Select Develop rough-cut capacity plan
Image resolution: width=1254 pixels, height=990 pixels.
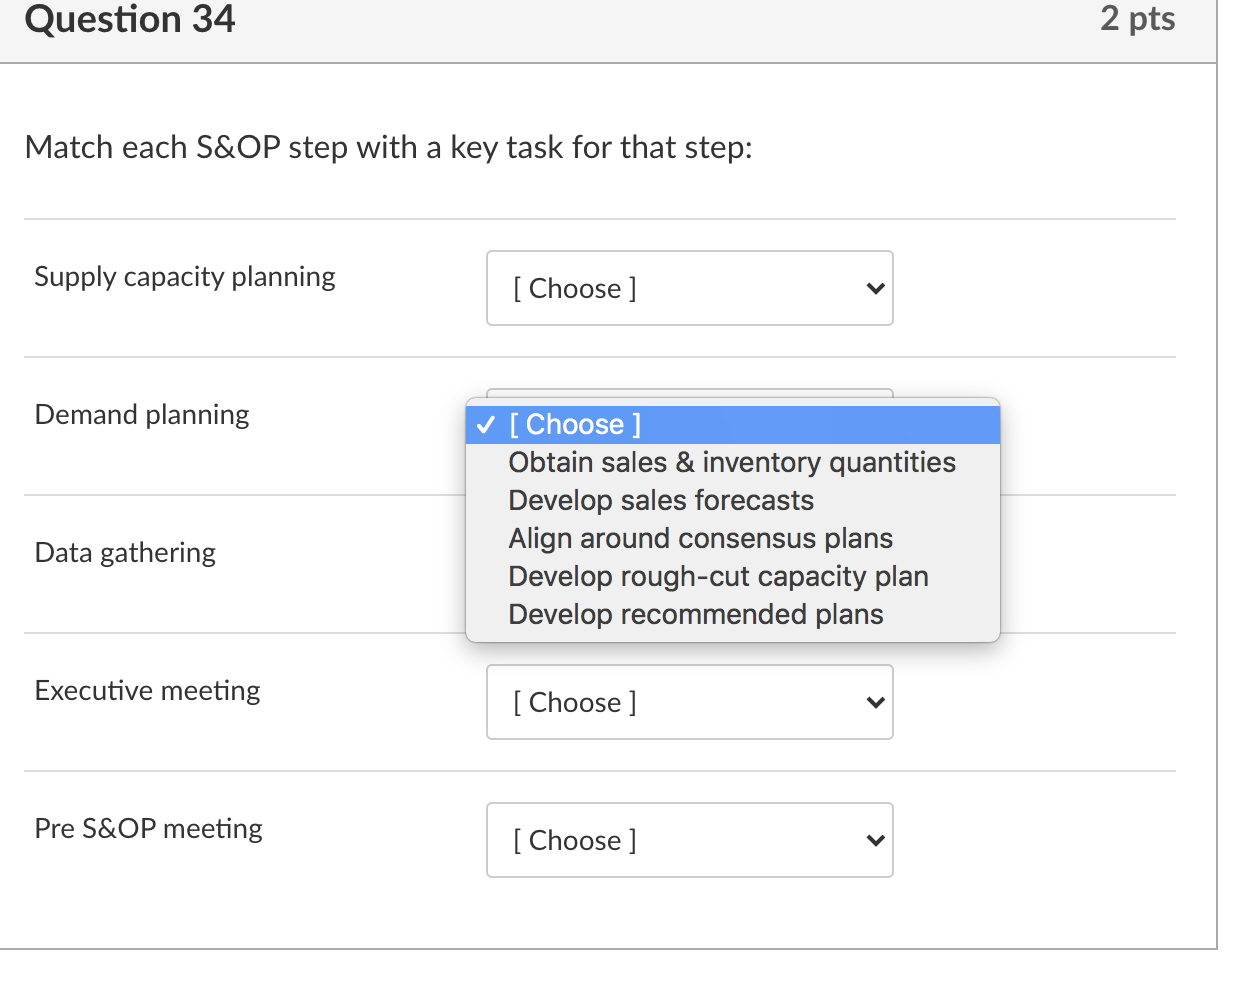point(718,577)
